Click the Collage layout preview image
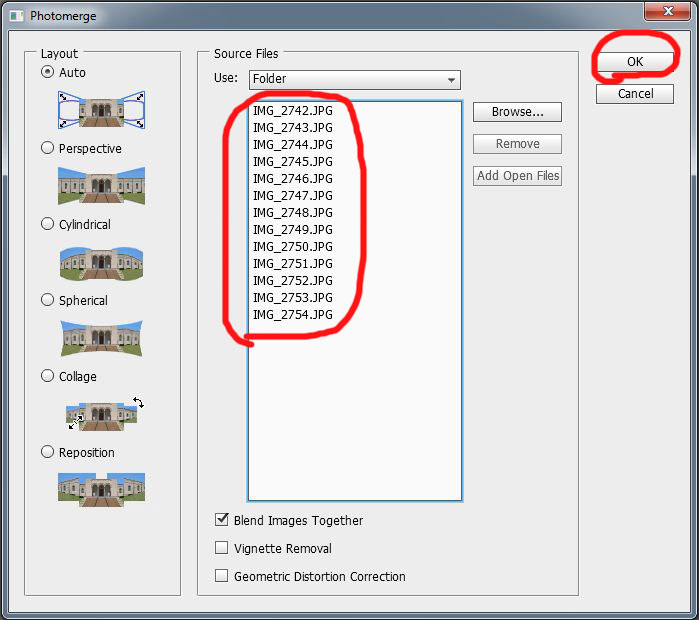Viewport: 699px width, 620px height. pyautogui.click(x=105, y=414)
